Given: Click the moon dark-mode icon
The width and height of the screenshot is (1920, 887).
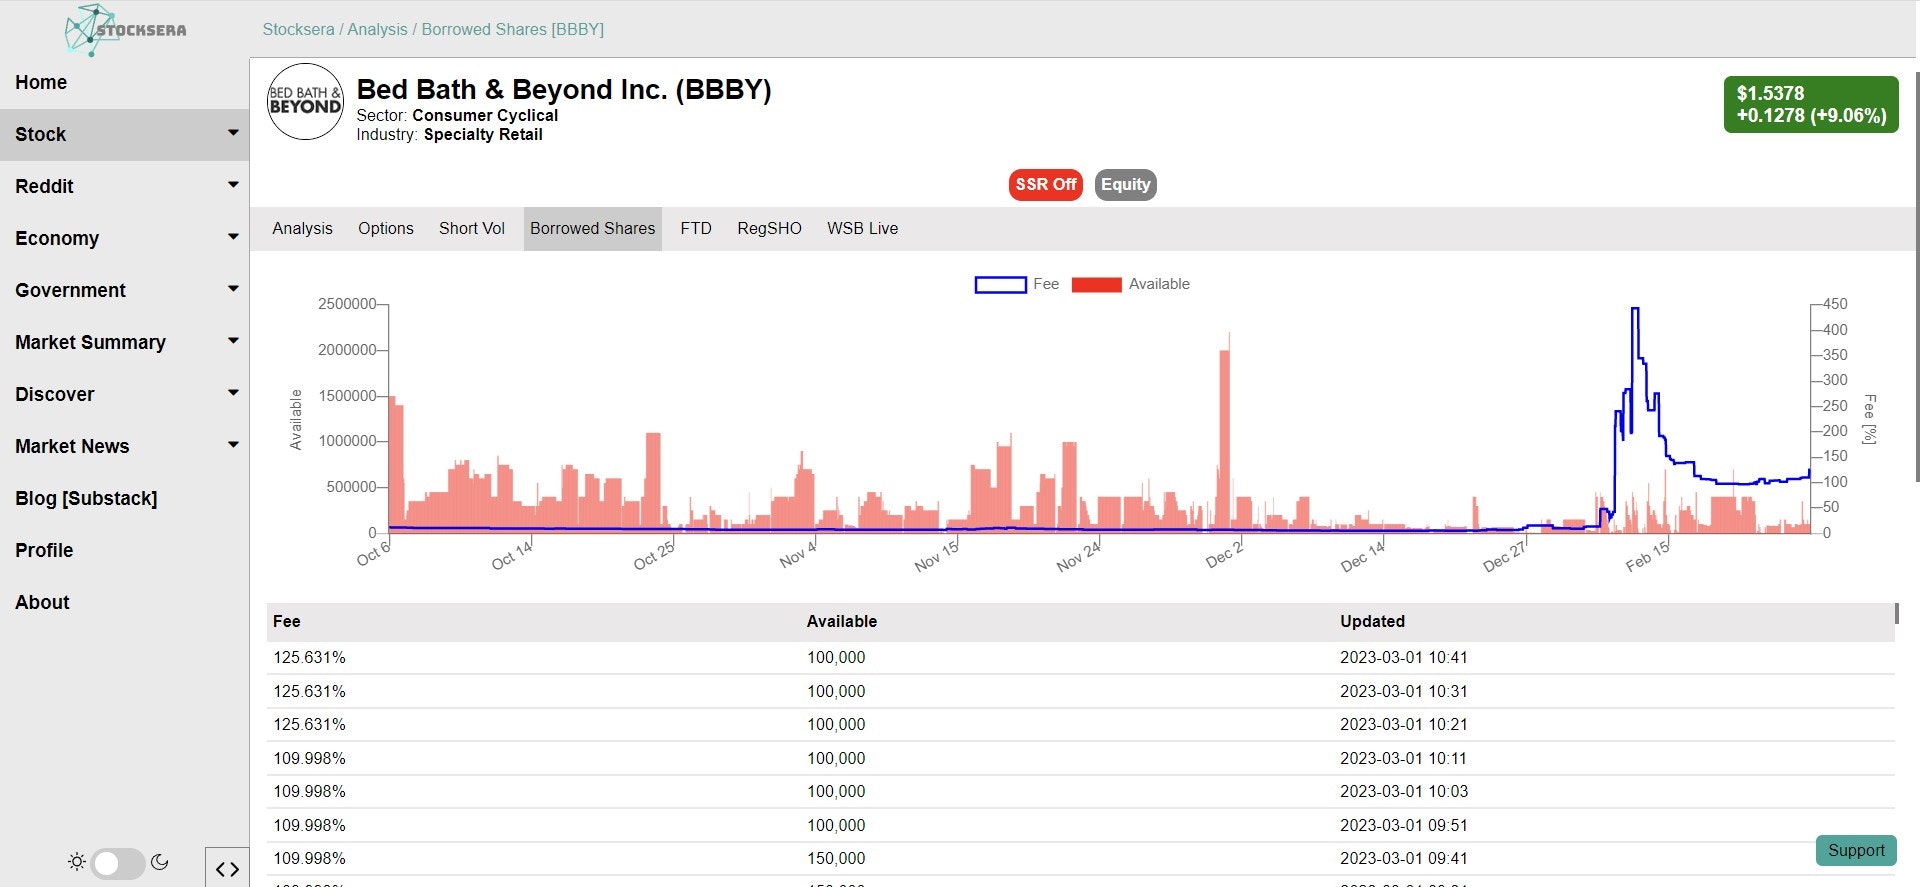Looking at the screenshot, I should pyautogui.click(x=159, y=861).
